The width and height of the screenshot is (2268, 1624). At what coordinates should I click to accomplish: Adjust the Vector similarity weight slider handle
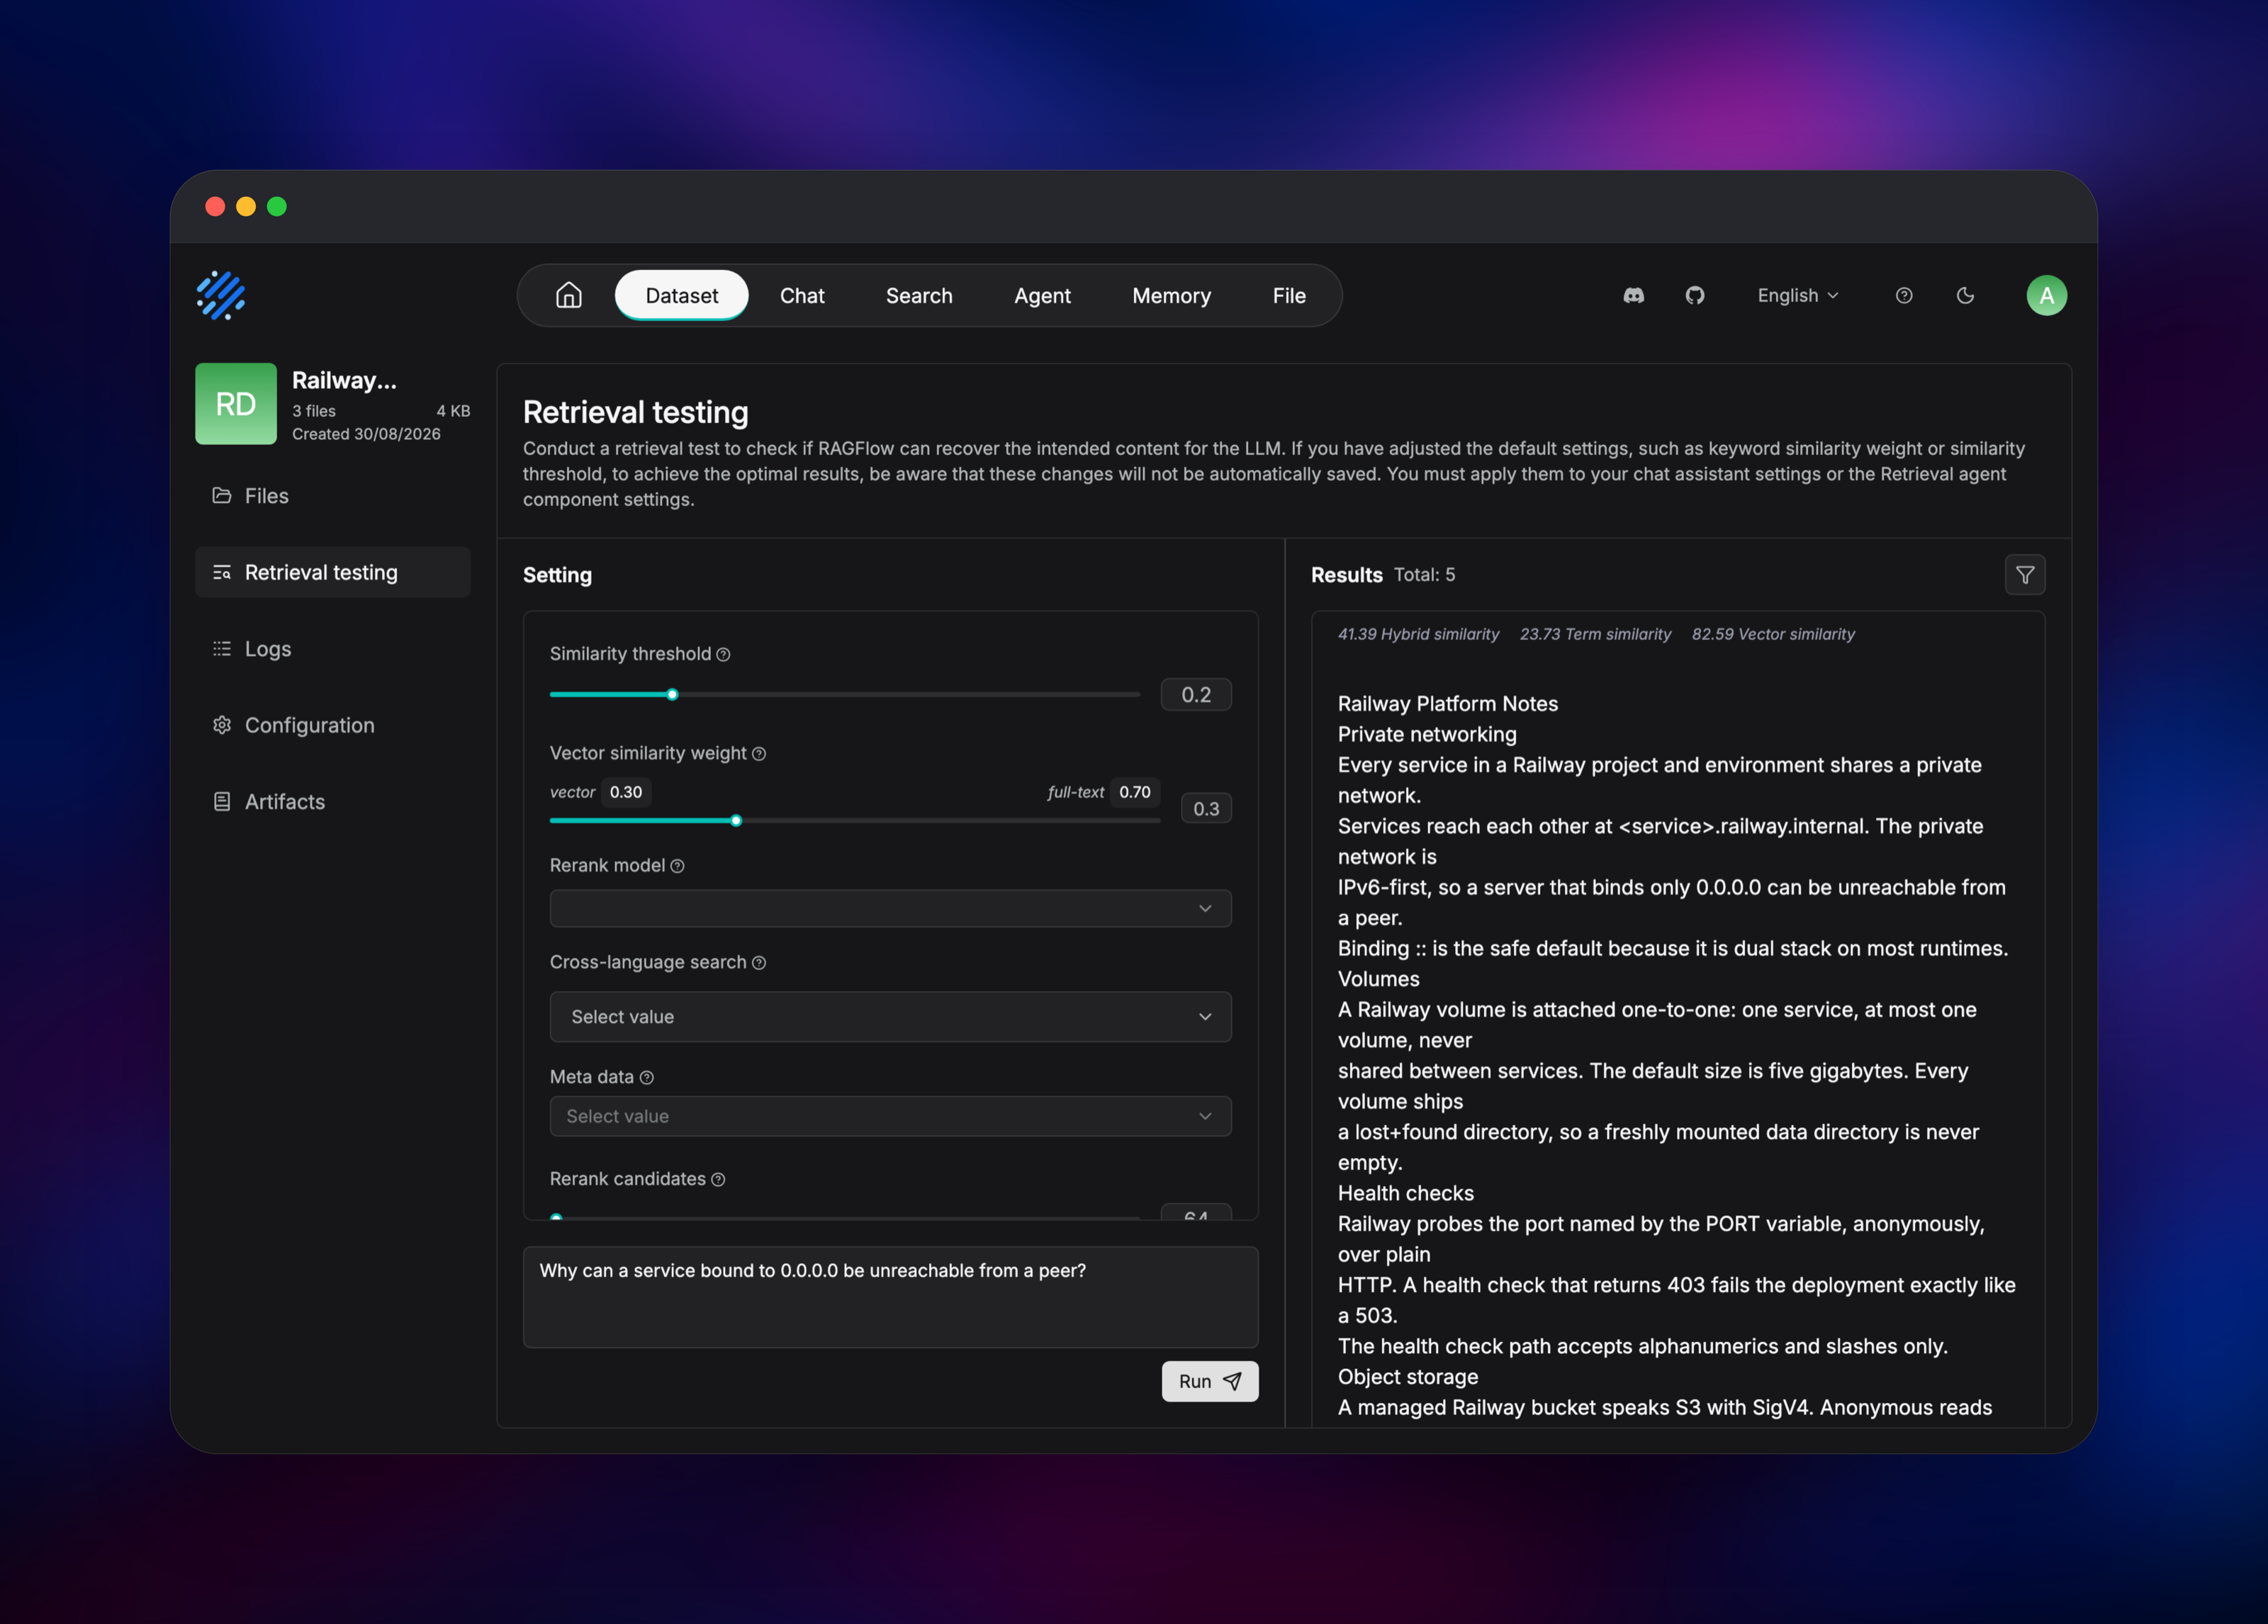pyautogui.click(x=736, y=821)
